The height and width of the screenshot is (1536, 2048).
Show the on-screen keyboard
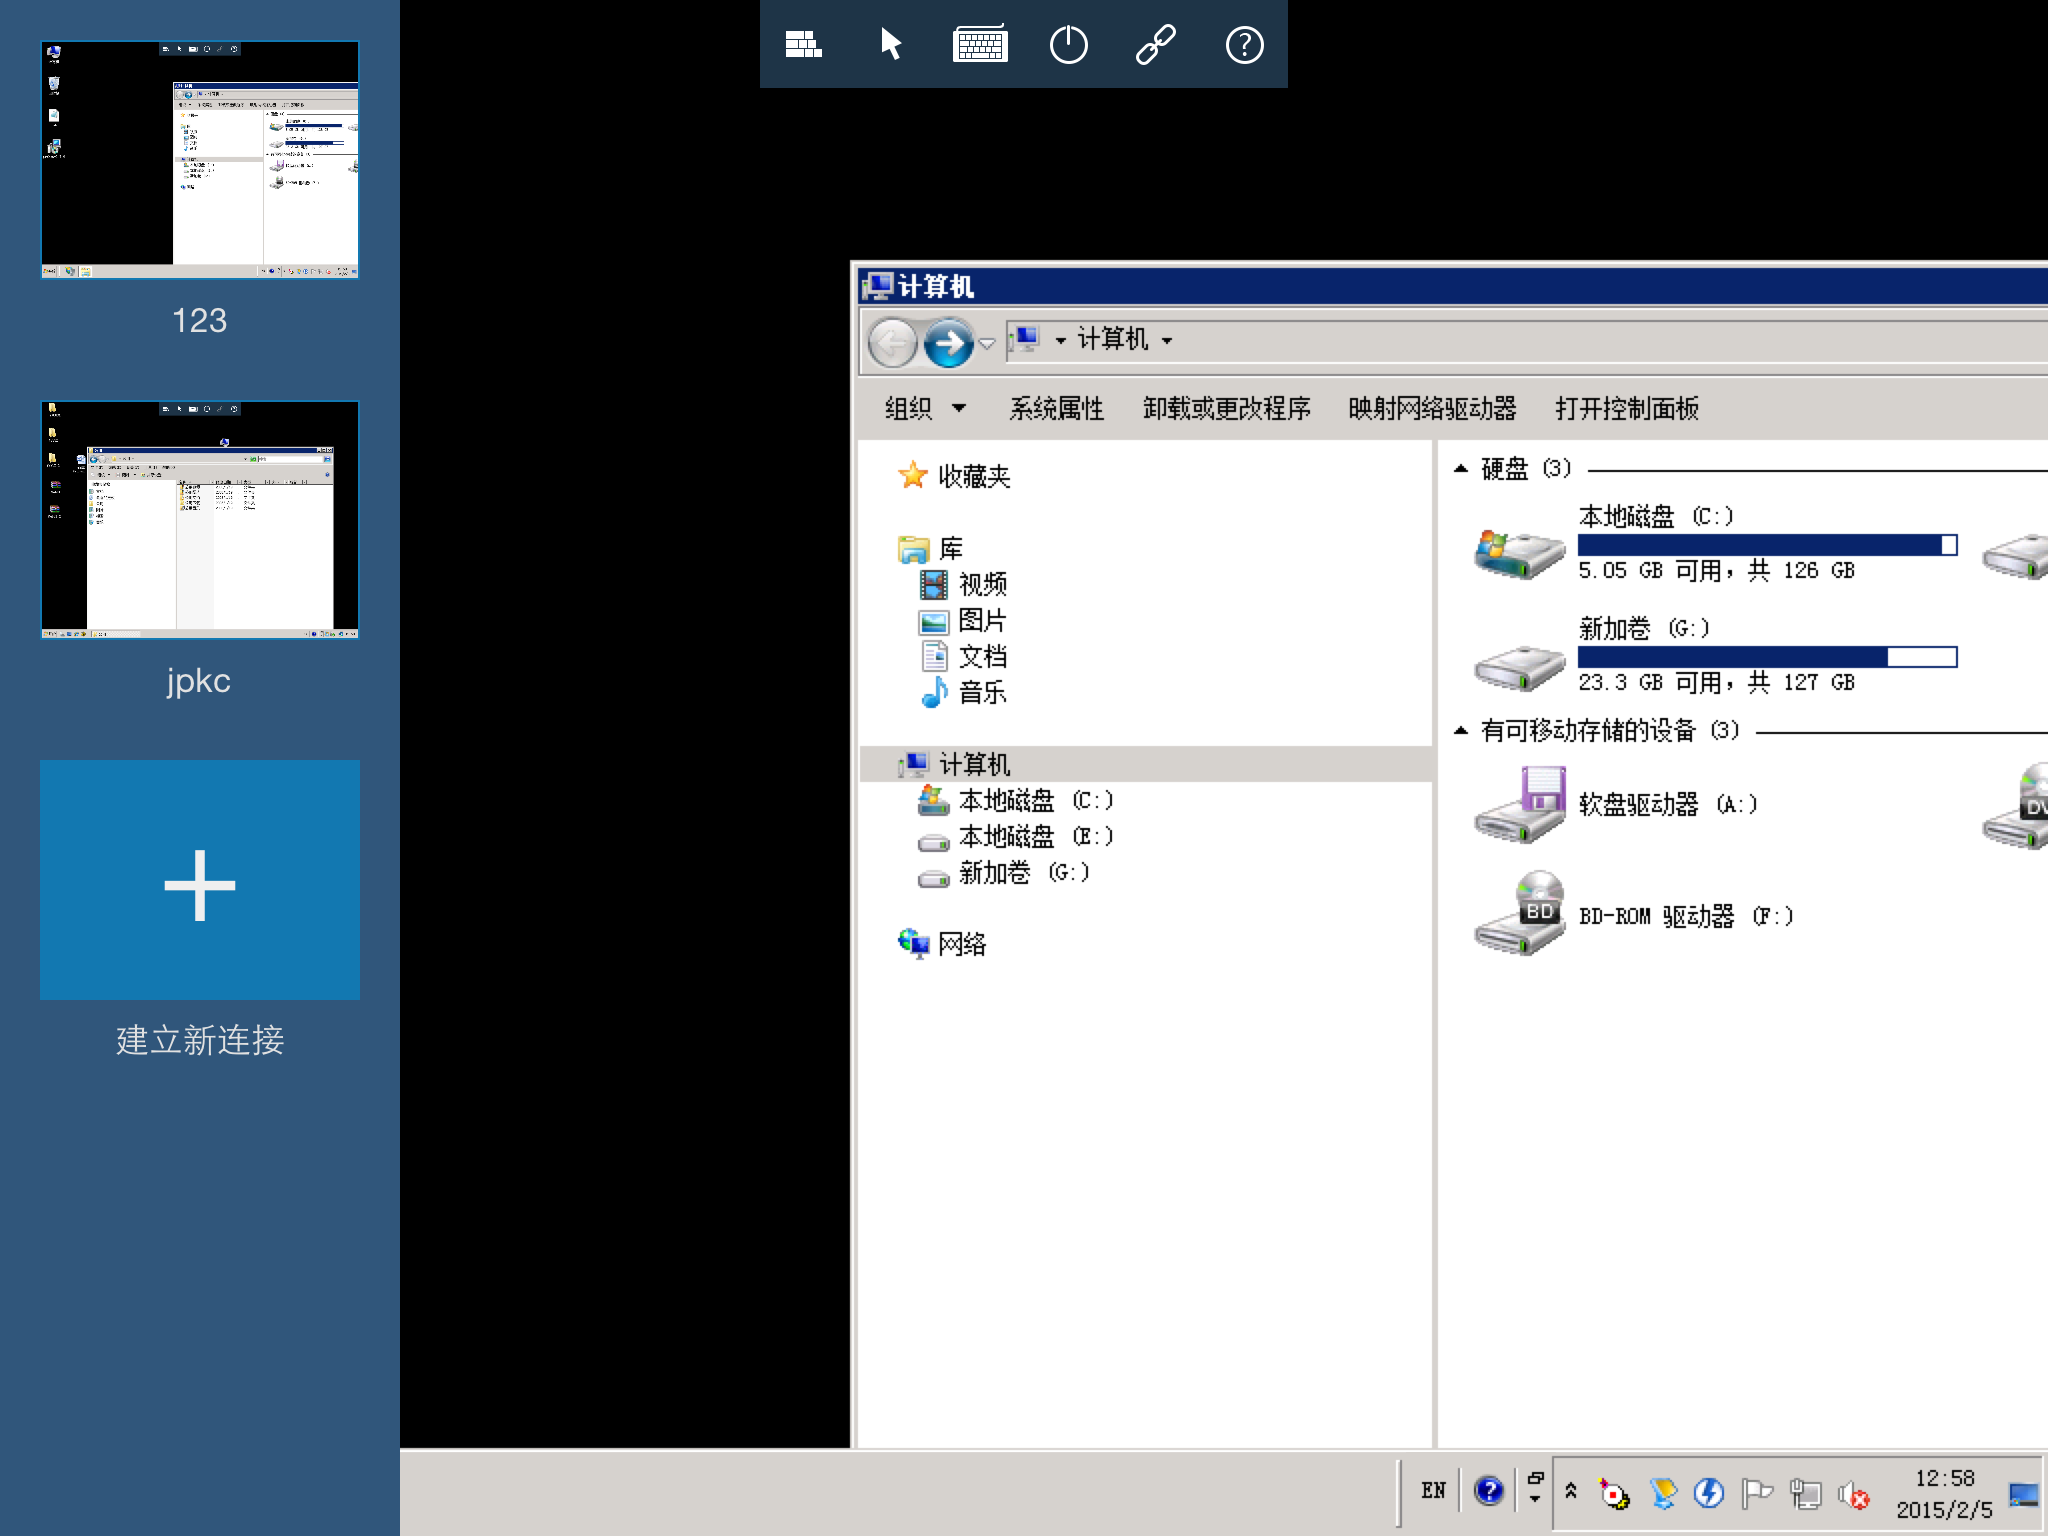coord(980,45)
